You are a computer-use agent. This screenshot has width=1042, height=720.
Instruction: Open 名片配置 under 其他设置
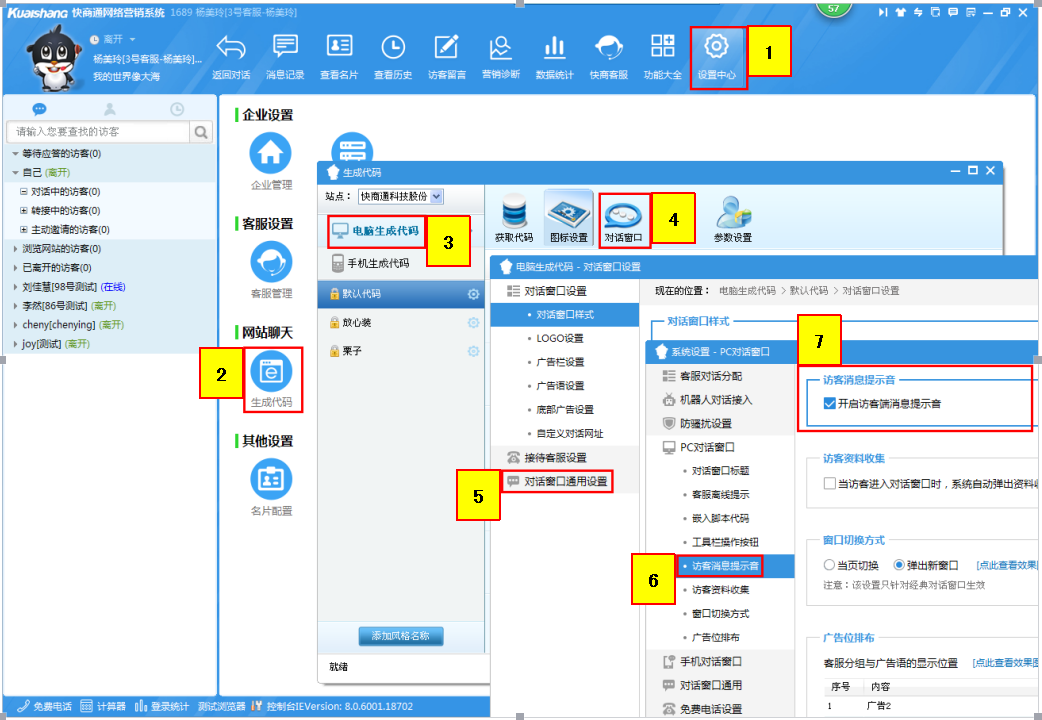pyautogui.click(x=271, y=481)
